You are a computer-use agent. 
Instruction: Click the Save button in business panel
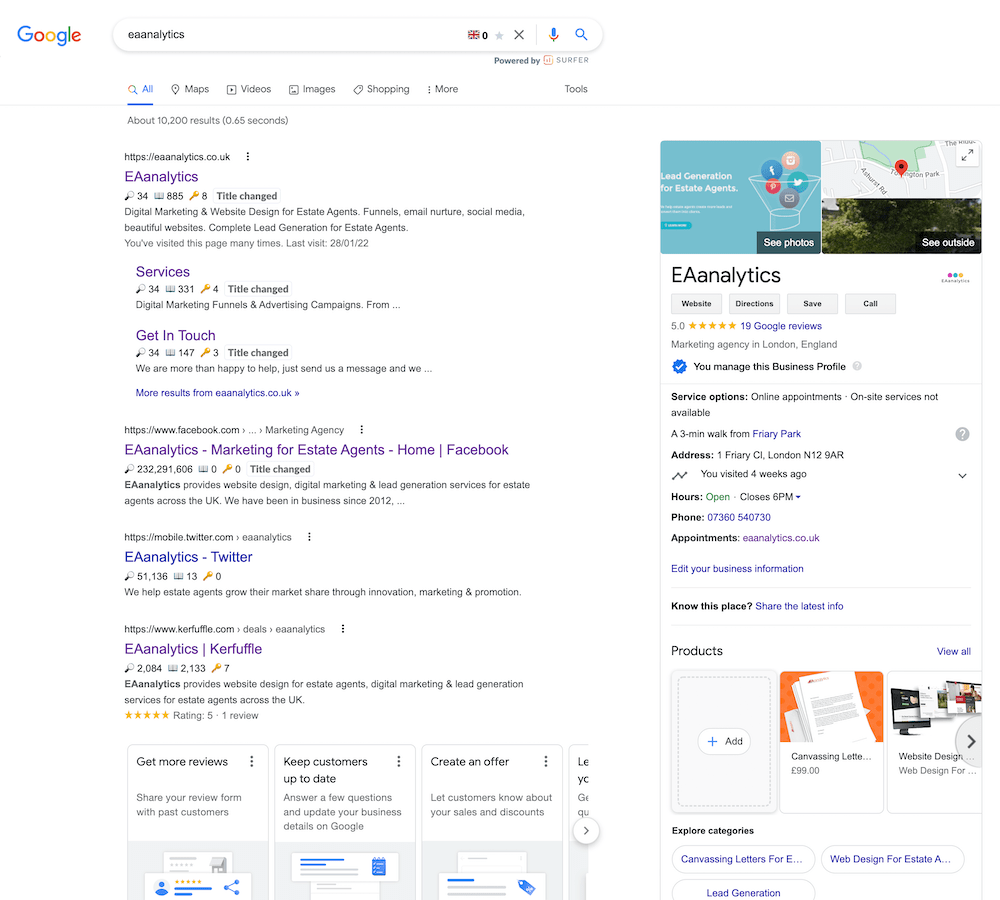point(812,304)
